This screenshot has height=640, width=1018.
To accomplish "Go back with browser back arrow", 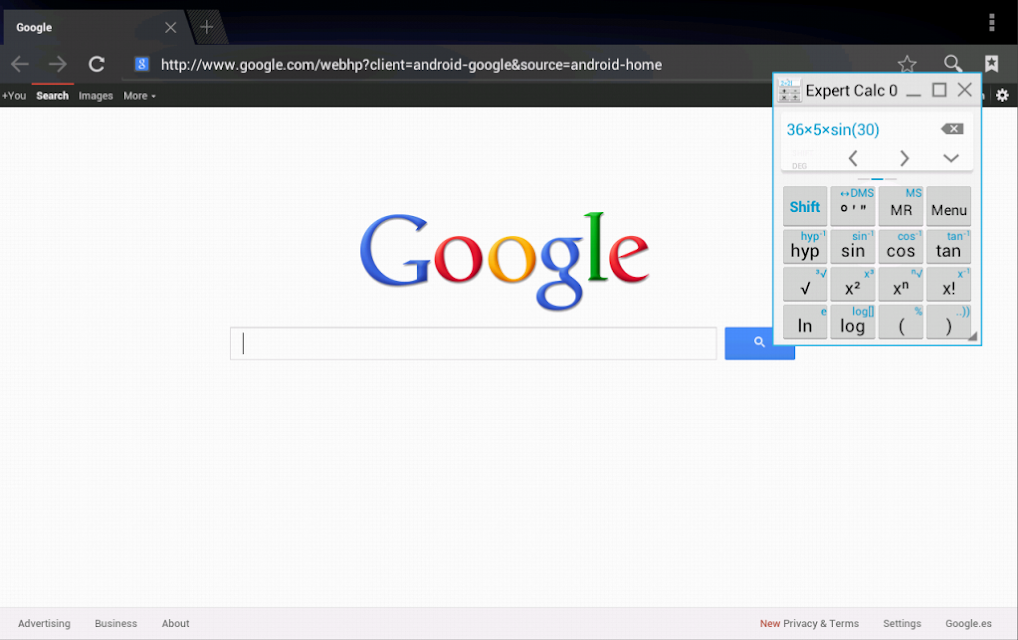I will [x=20, y=64].
